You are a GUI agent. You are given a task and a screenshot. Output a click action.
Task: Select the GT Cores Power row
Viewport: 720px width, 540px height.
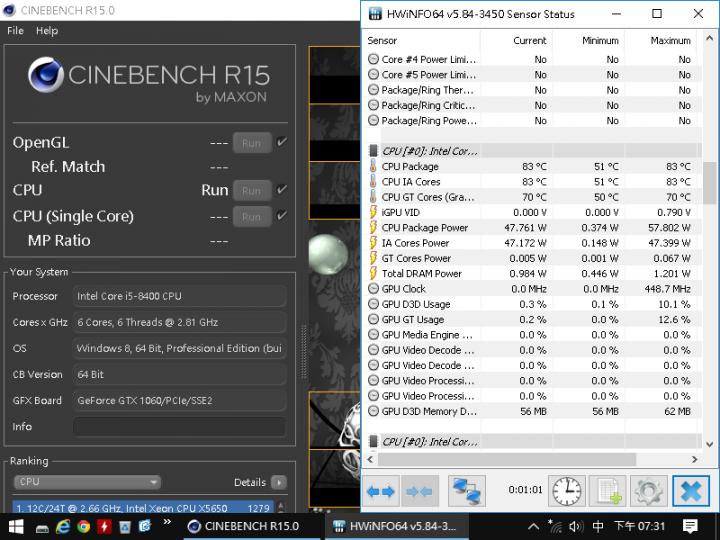[x=532, y=258]
